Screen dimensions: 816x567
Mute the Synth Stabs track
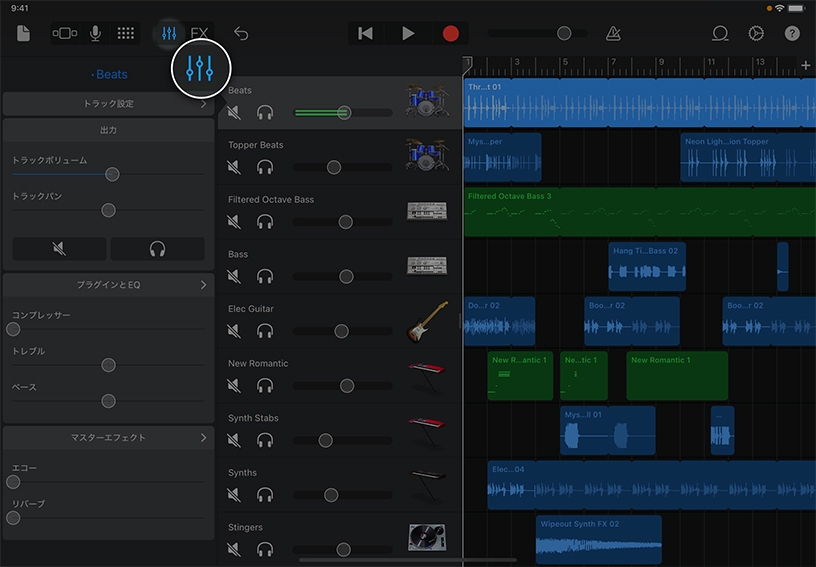point(234,440)
